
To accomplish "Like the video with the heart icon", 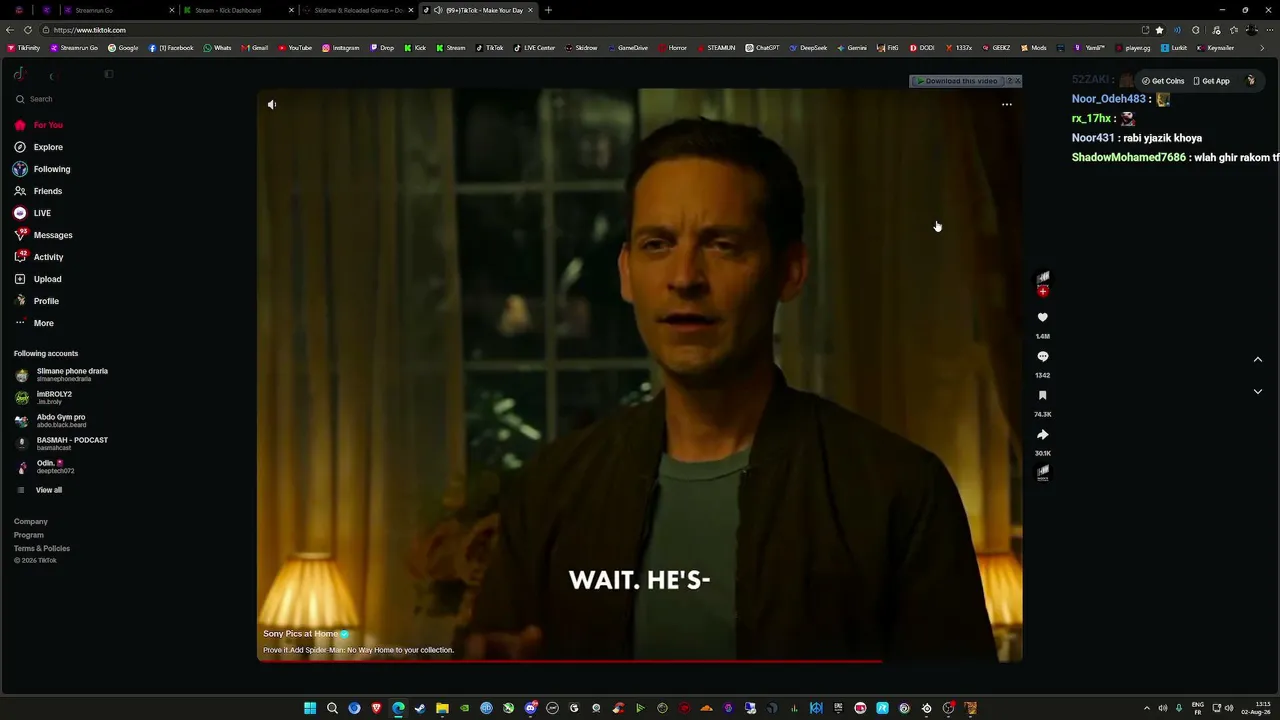I will [1042, 317].
